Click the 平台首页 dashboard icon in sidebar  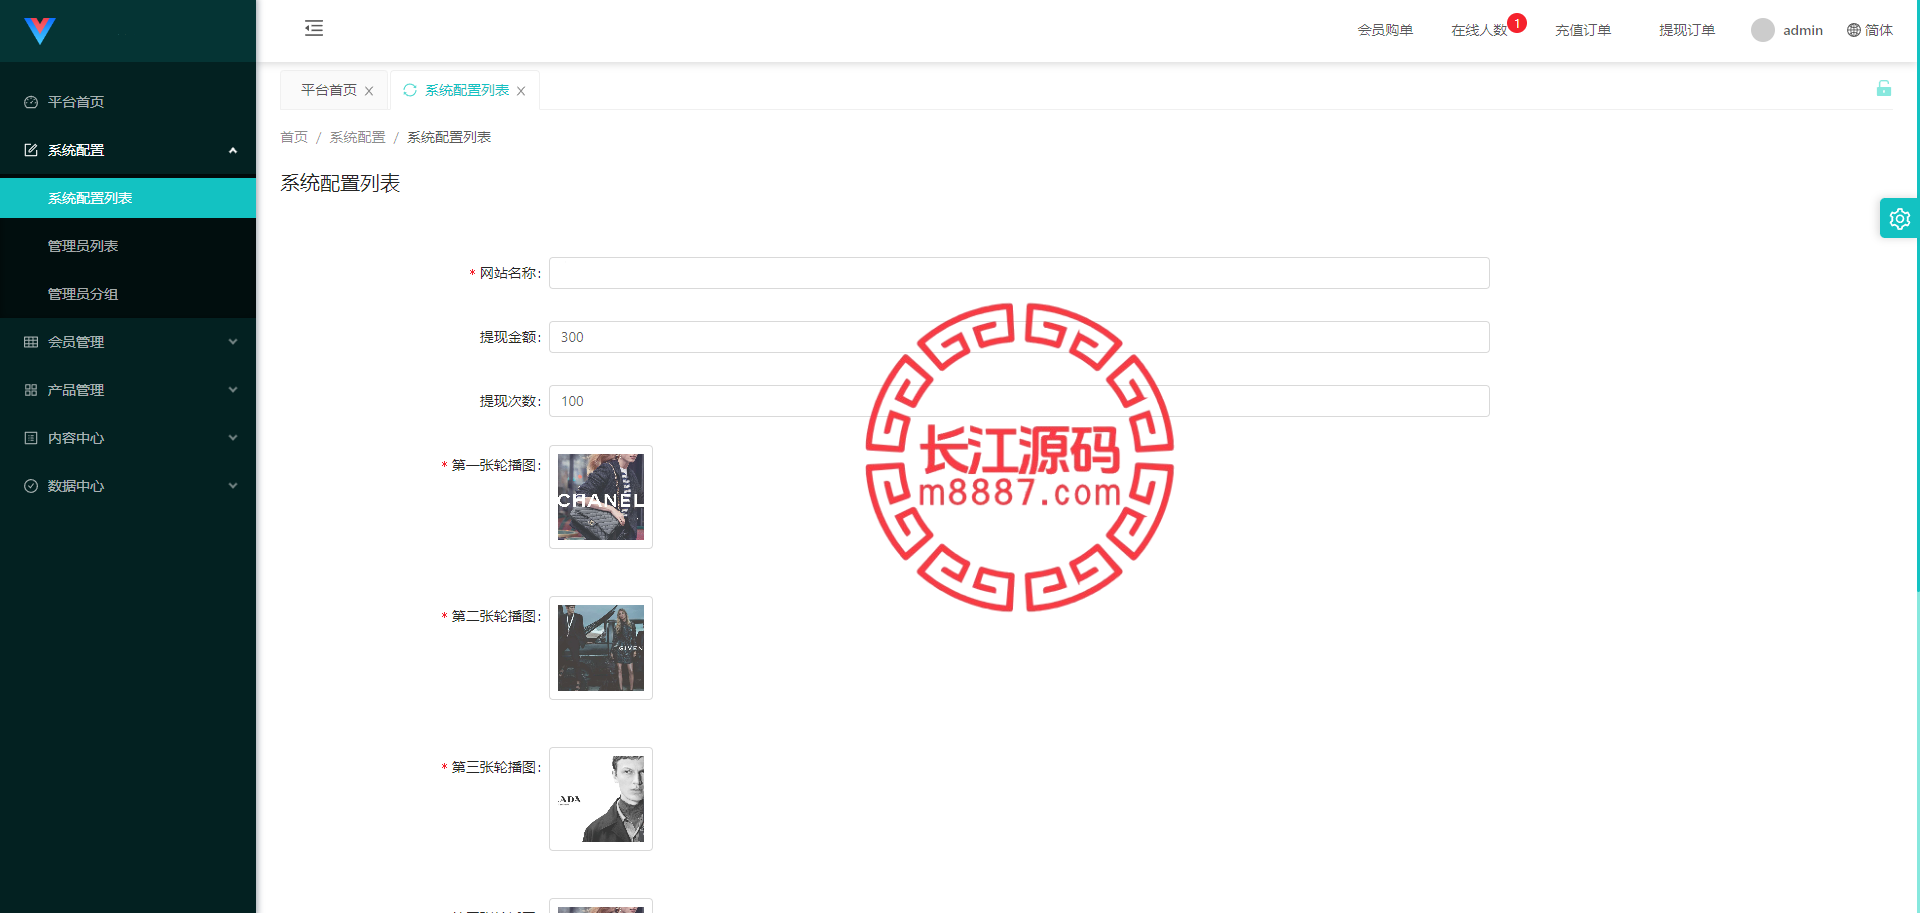point(31,102)
